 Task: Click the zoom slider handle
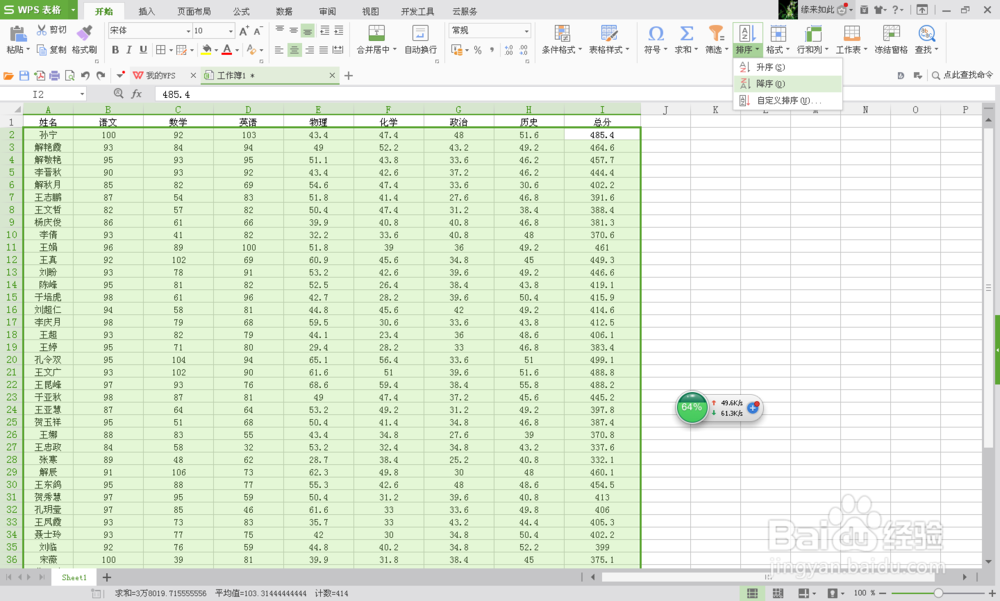click(x=938, y=593)
